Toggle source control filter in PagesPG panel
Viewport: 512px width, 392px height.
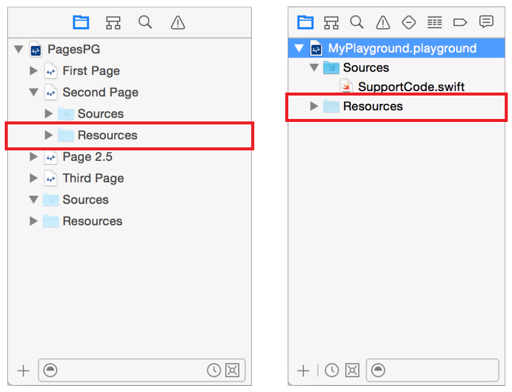(232, 370)
